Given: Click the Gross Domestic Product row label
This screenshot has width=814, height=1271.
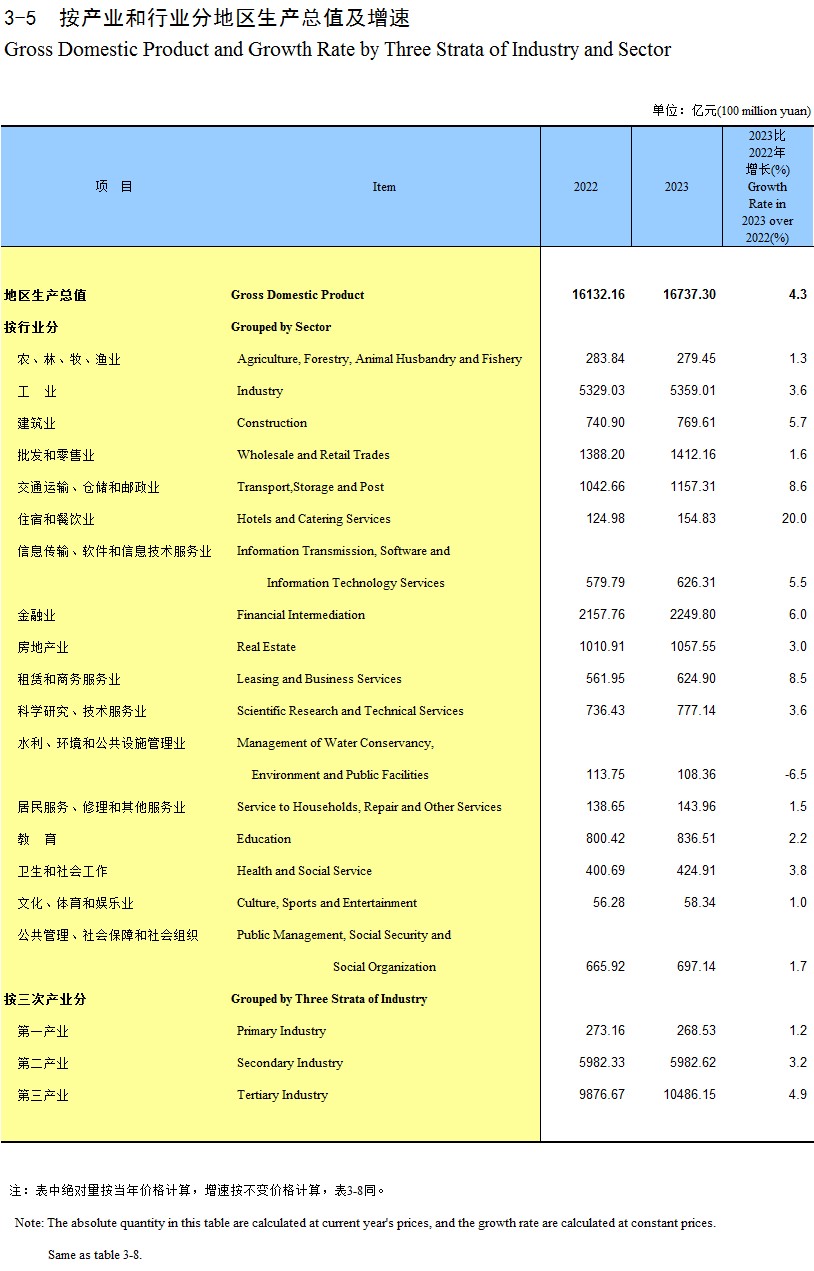Looking at the screenshot, I should (297, 295).
